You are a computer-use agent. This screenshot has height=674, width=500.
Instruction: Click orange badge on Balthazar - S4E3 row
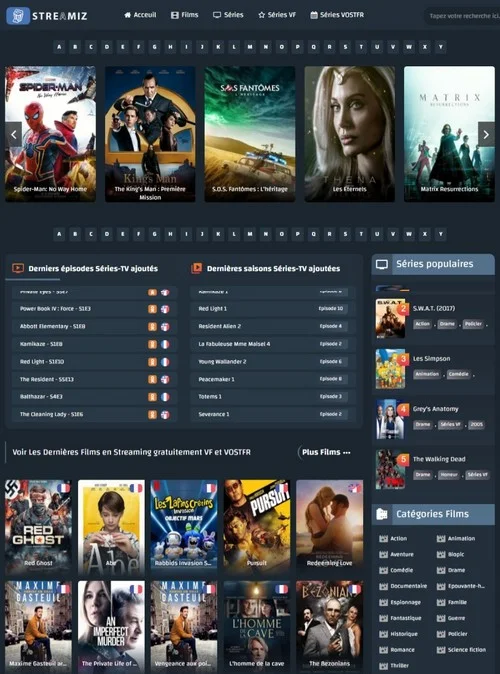(152, 397)
